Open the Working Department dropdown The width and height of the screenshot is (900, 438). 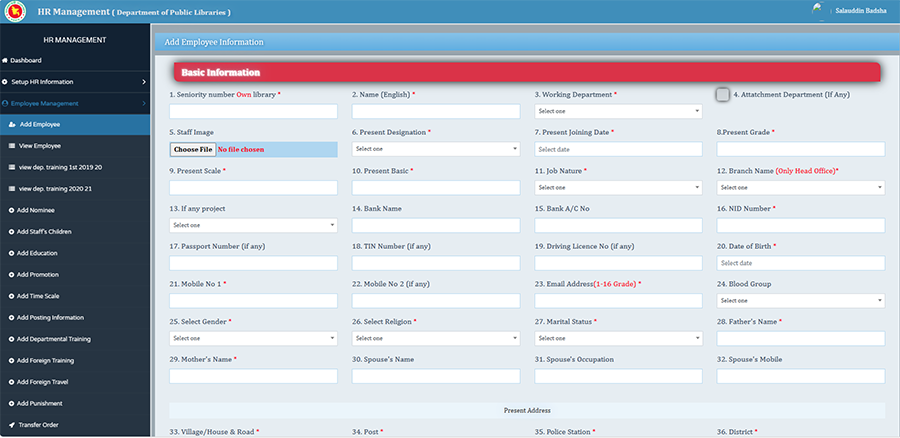(618, 111)
